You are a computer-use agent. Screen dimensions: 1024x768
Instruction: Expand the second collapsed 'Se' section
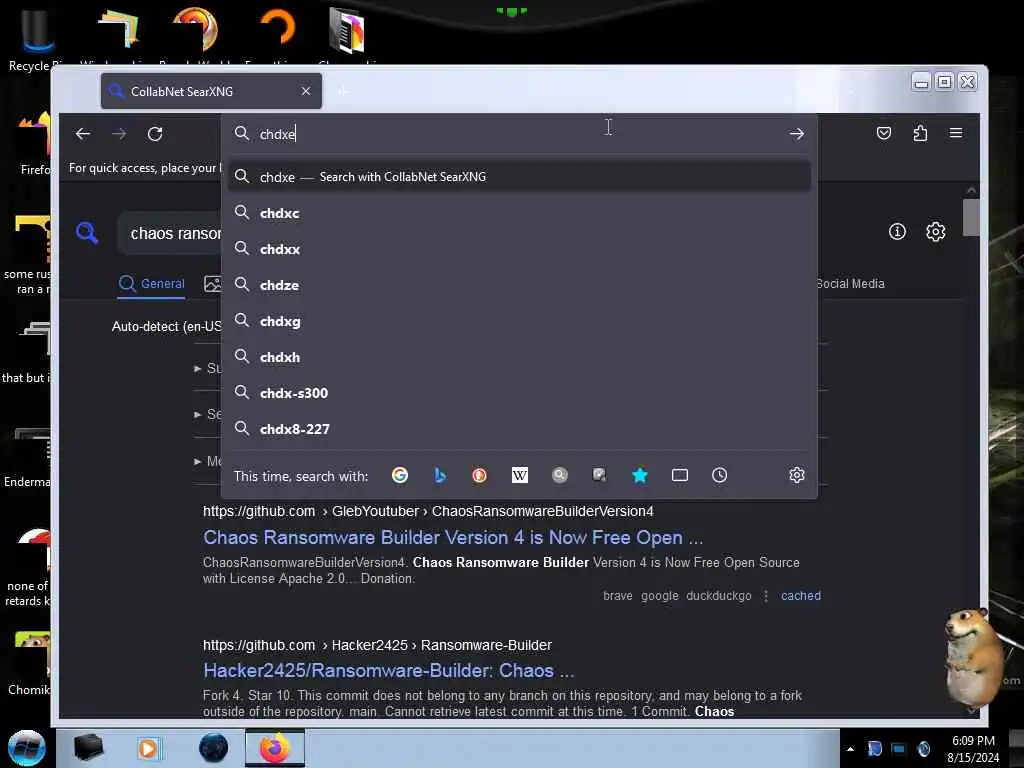tap(208, 414)
